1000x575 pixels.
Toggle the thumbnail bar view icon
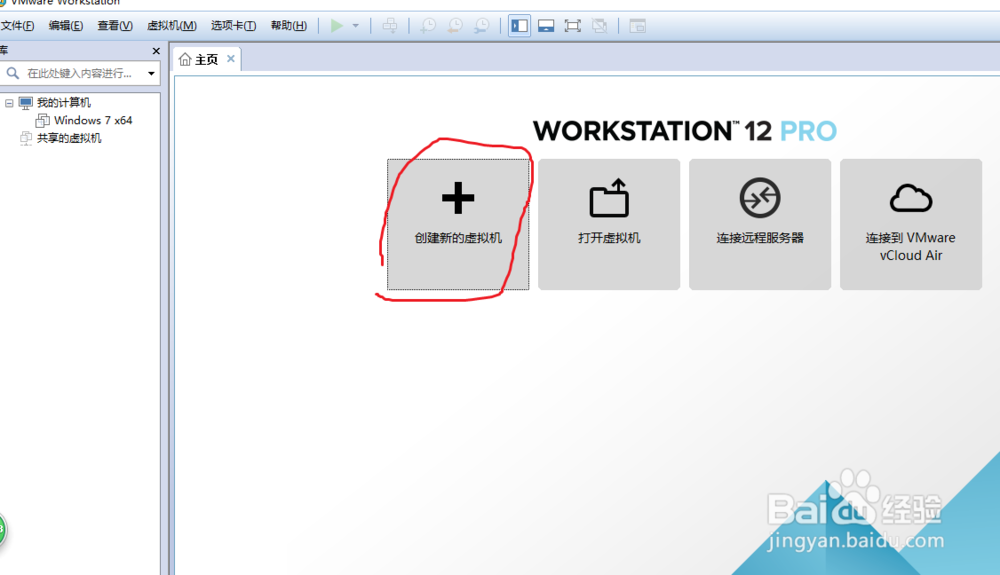[x=546, y=26]
